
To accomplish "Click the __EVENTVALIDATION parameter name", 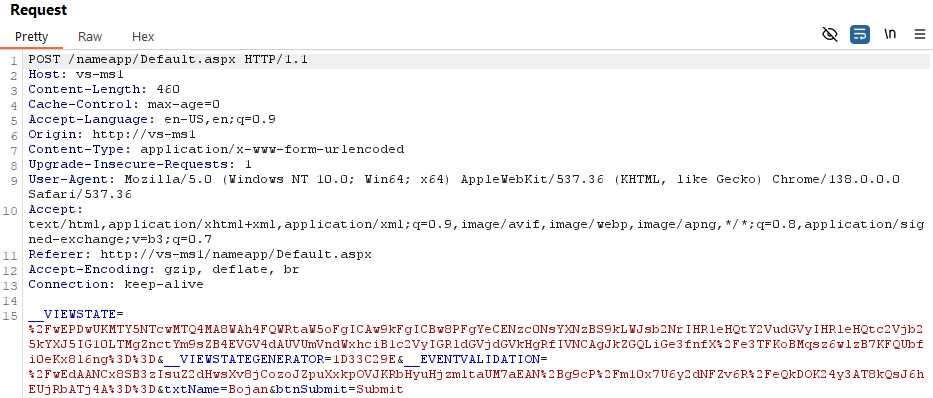I will click(471, 359).
